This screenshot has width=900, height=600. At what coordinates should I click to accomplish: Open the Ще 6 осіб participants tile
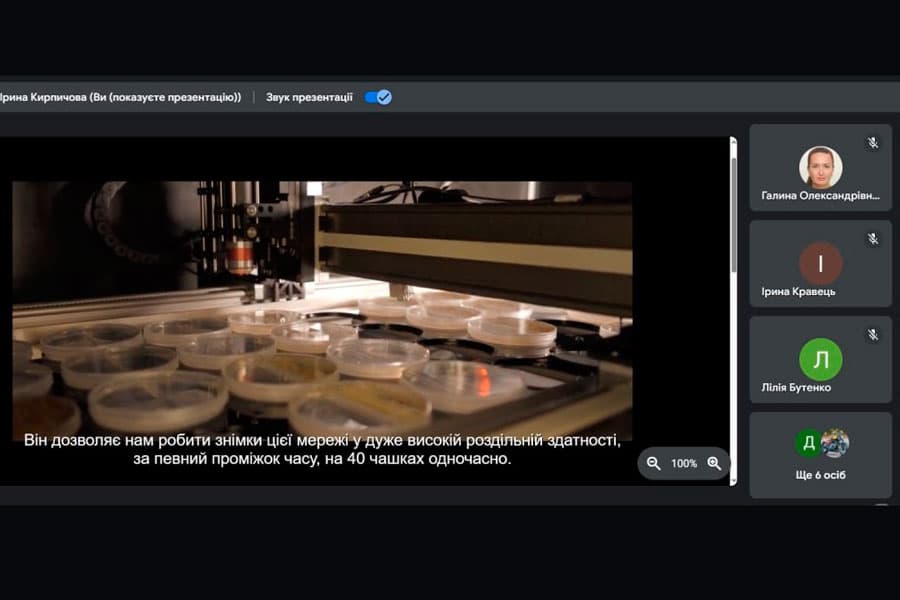pos(820,455)
